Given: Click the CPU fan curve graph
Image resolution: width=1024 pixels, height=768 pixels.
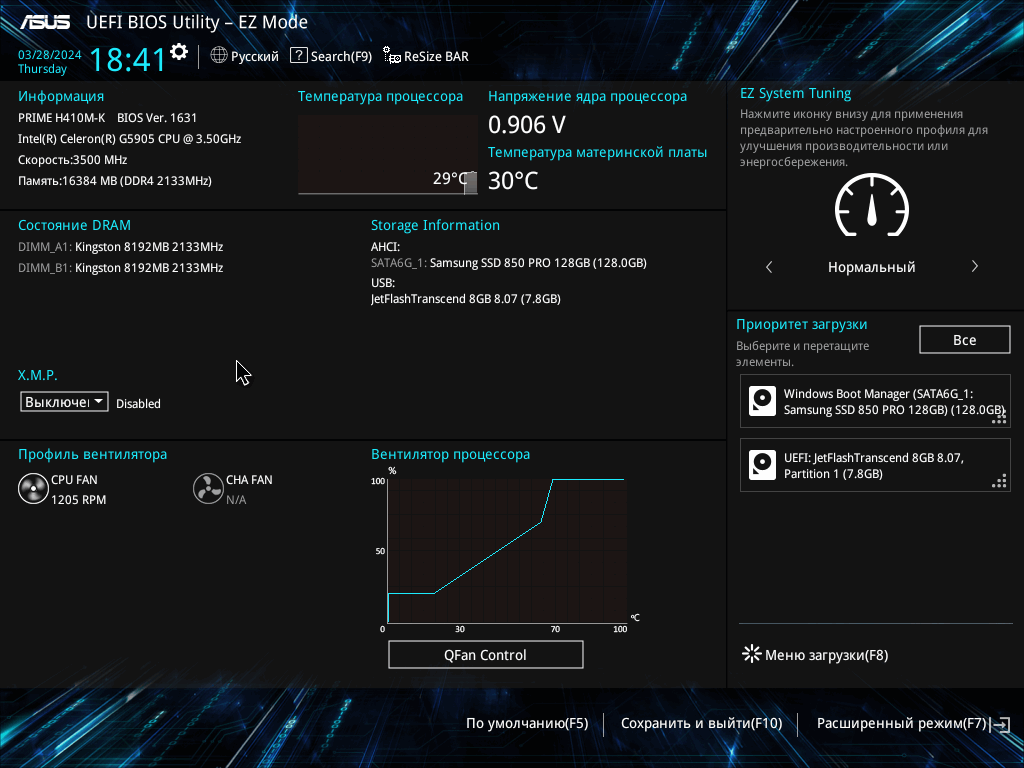Looking at the screenshot, I should click(x=507, y=550).
